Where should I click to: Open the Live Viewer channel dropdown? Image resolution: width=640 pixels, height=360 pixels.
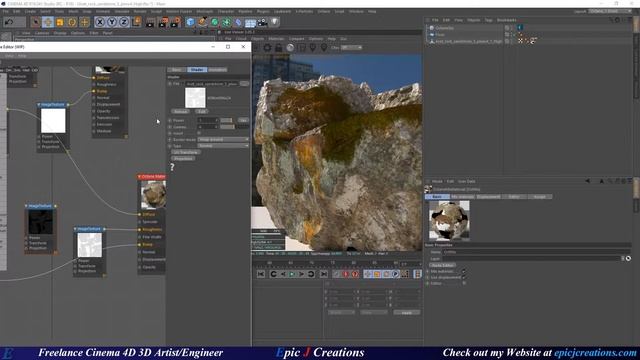(351, 48)
